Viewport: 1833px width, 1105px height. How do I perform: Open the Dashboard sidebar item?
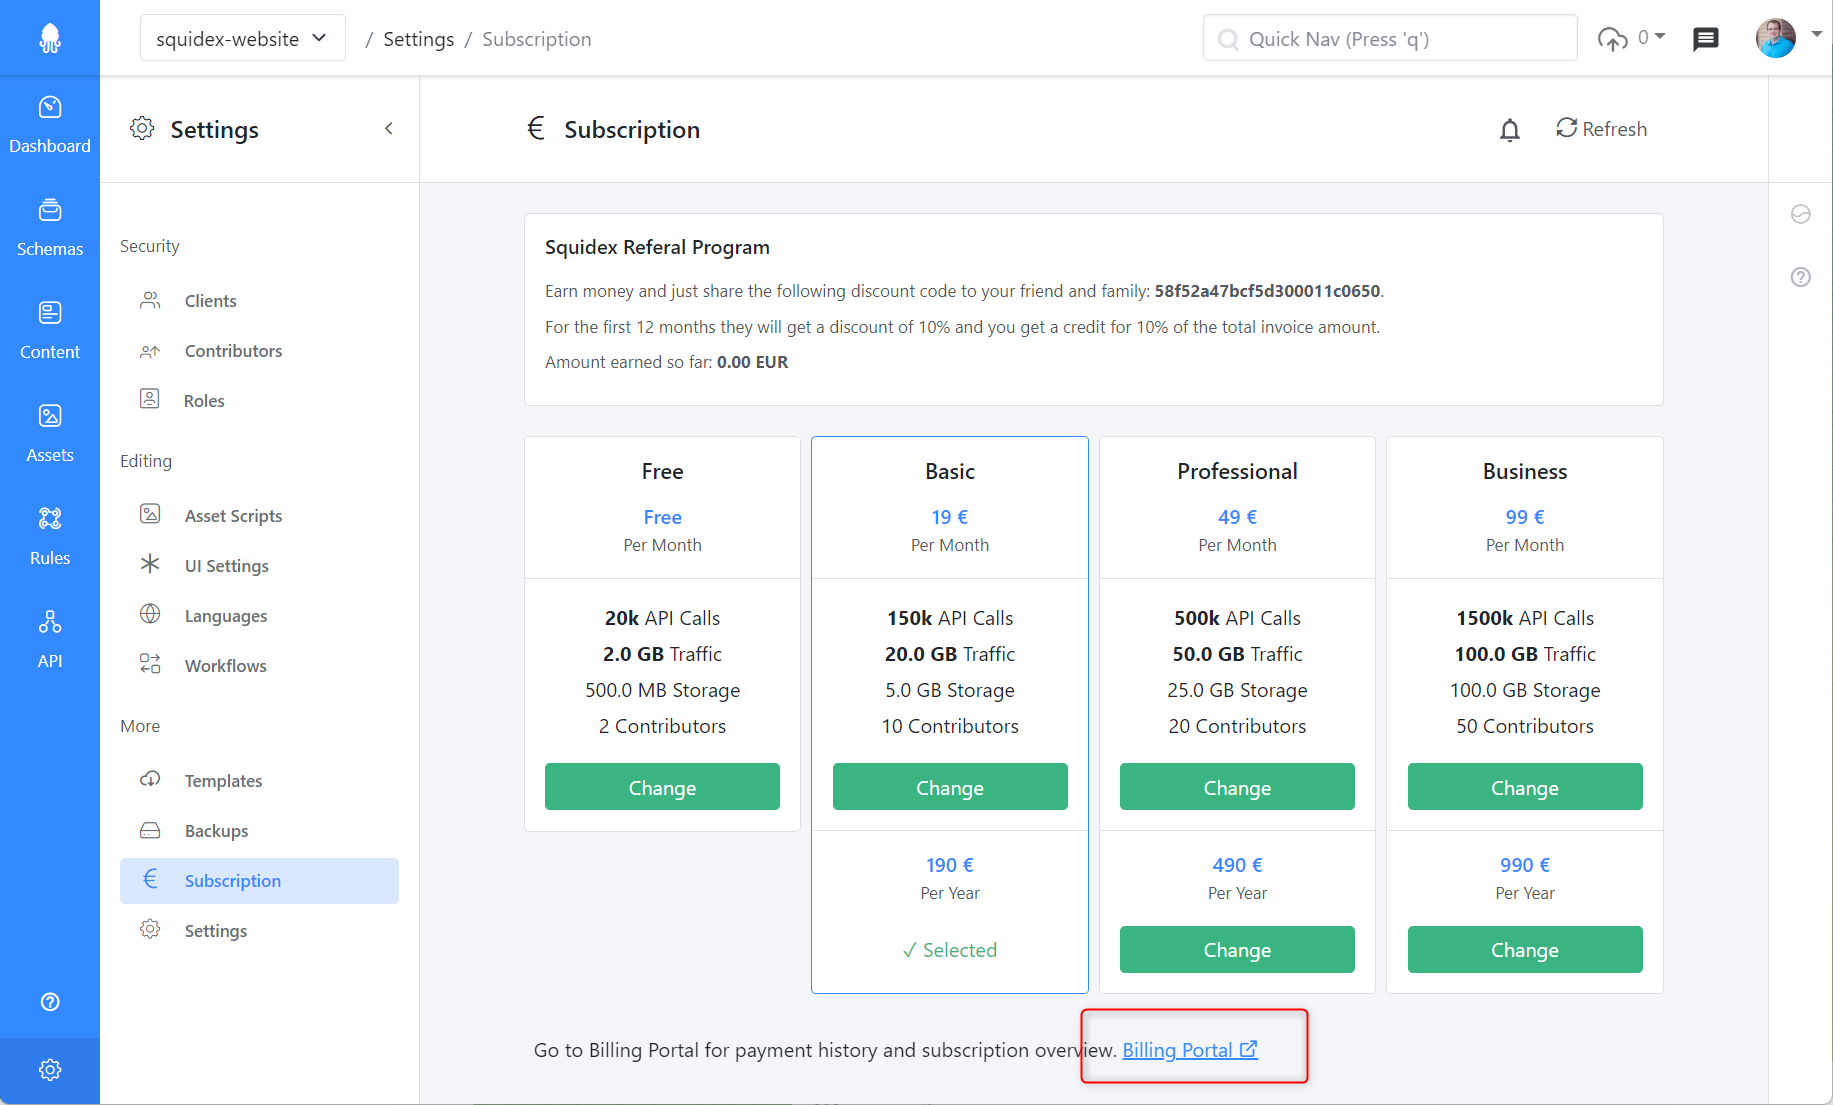(50, 125)
